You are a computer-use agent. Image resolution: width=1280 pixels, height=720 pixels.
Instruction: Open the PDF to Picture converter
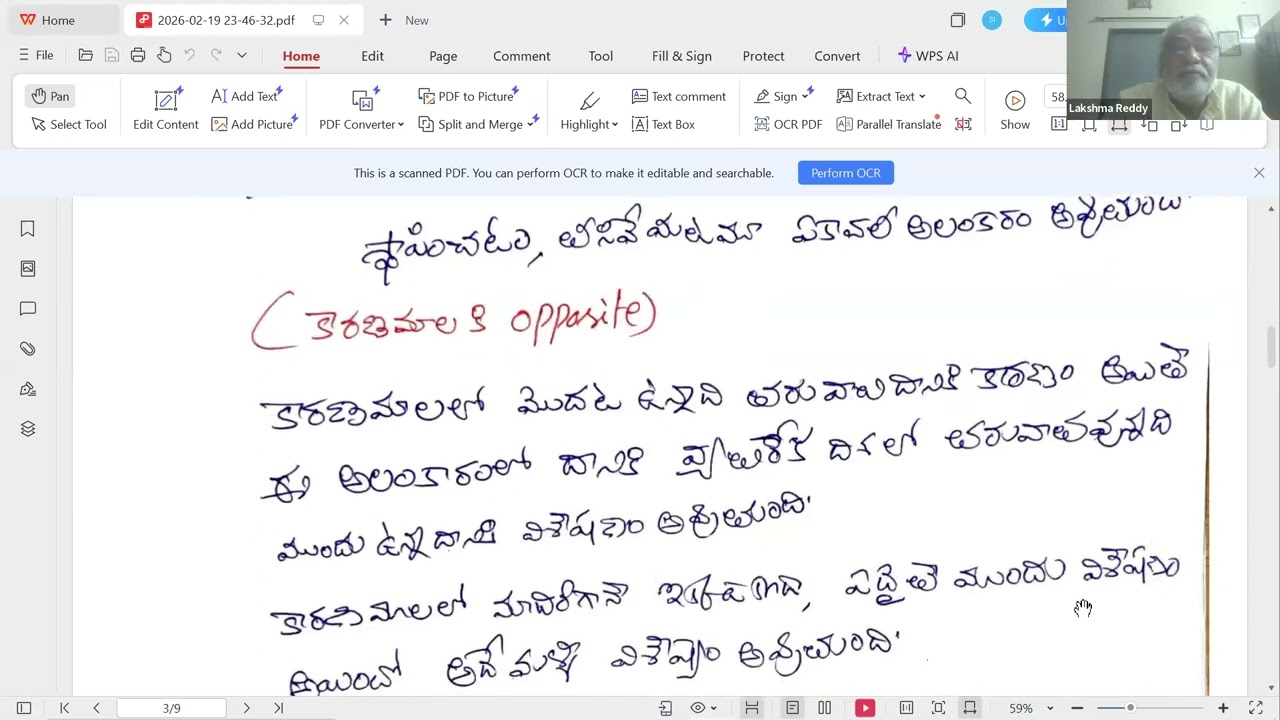467,96
